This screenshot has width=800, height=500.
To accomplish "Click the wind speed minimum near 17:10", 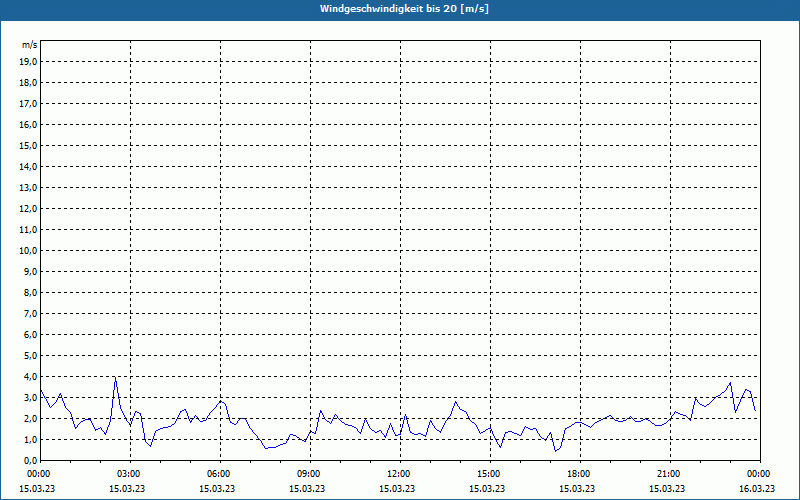I will tap(556, 451).
